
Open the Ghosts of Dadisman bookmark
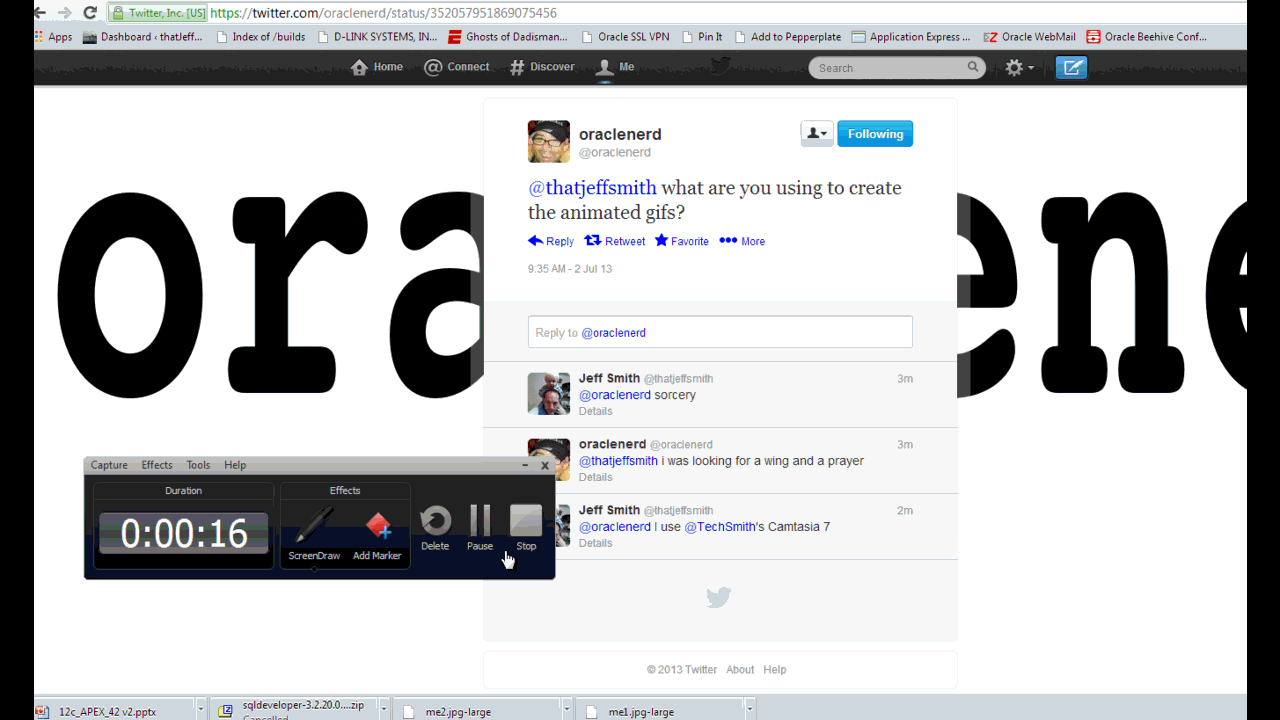(x=508, y=37)
